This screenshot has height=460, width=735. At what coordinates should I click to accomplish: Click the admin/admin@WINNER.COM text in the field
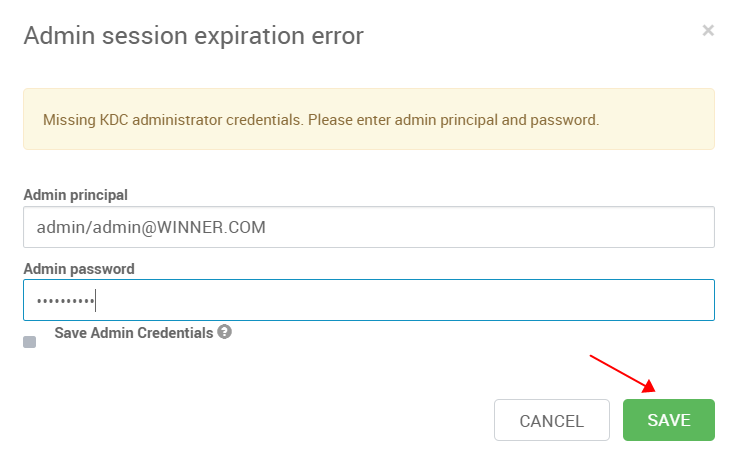coord(151,227)
